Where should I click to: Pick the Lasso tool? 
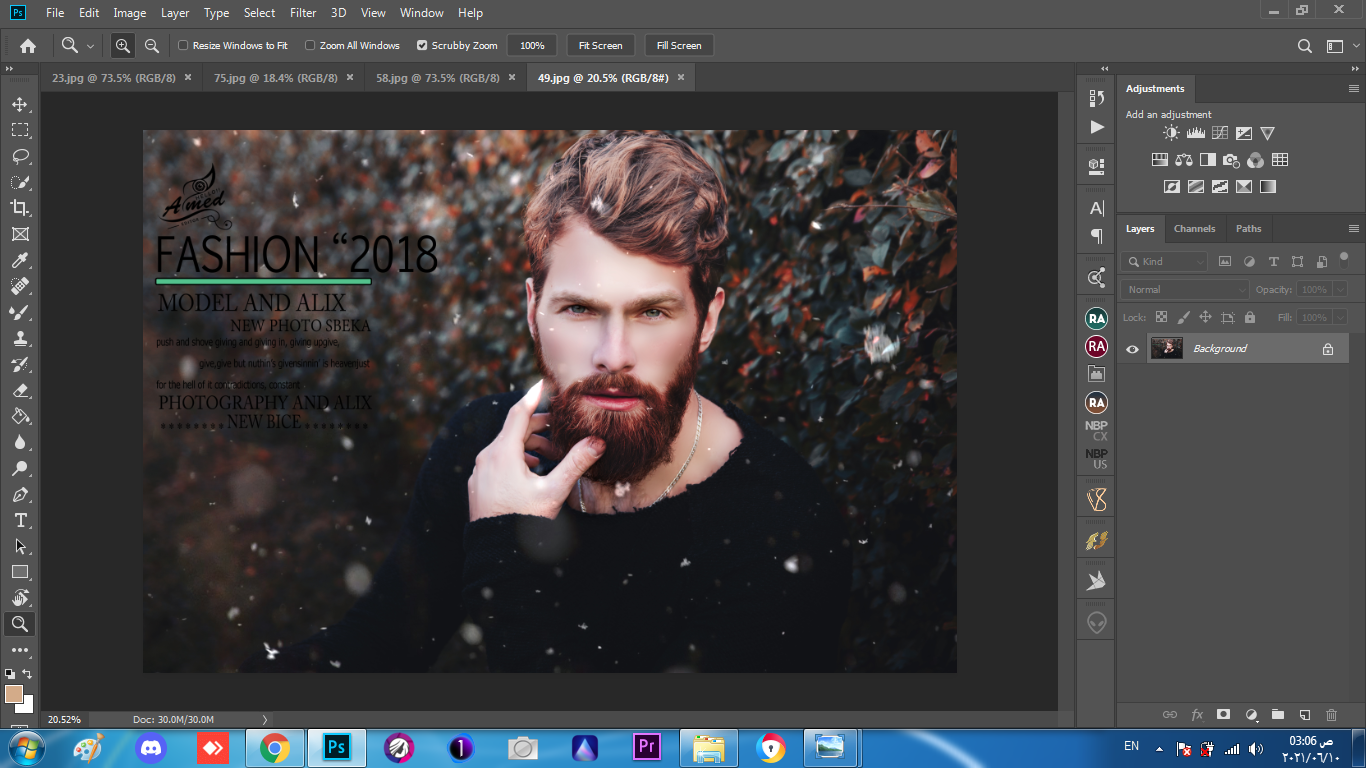tap(20, 156)
